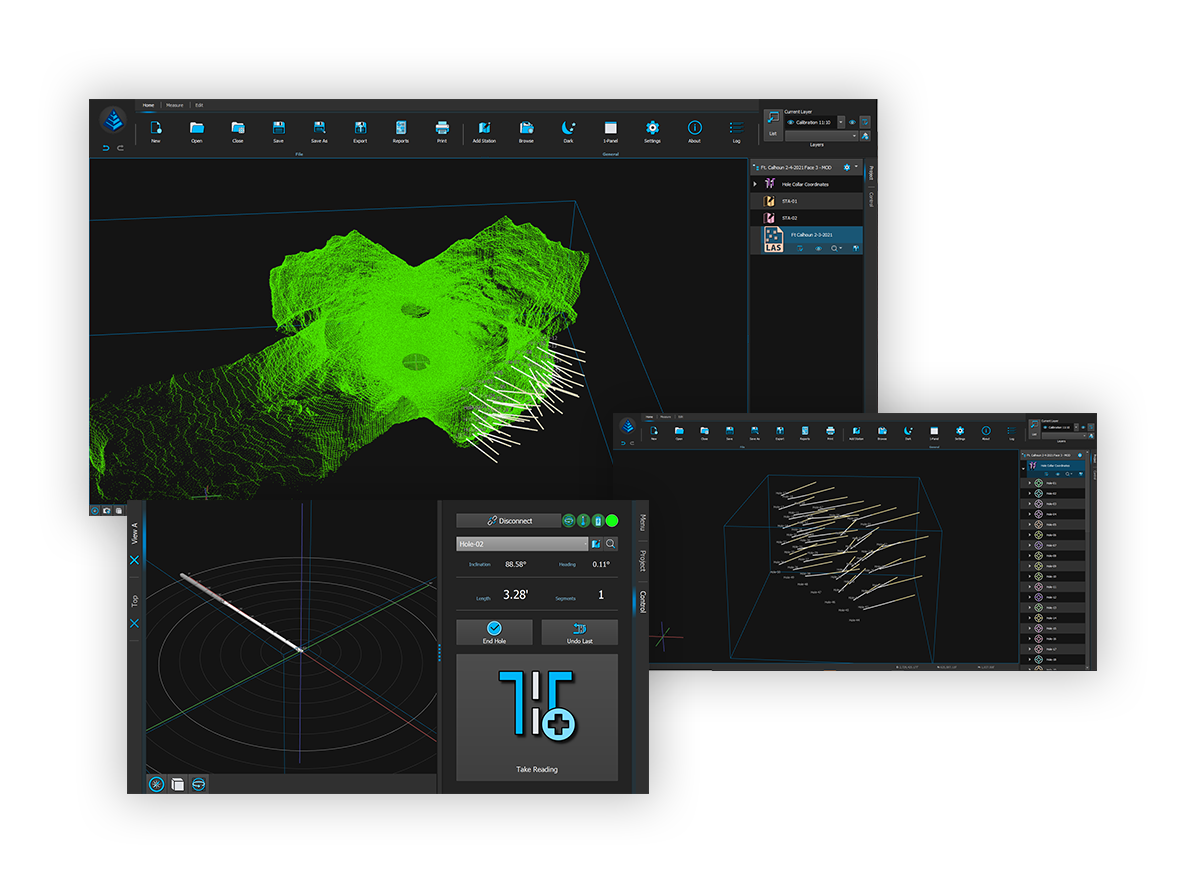1200x870 pixels.
Task: Switch to the Measure ribbon tab
Action: pyautogui.click(x=175, y=105)
